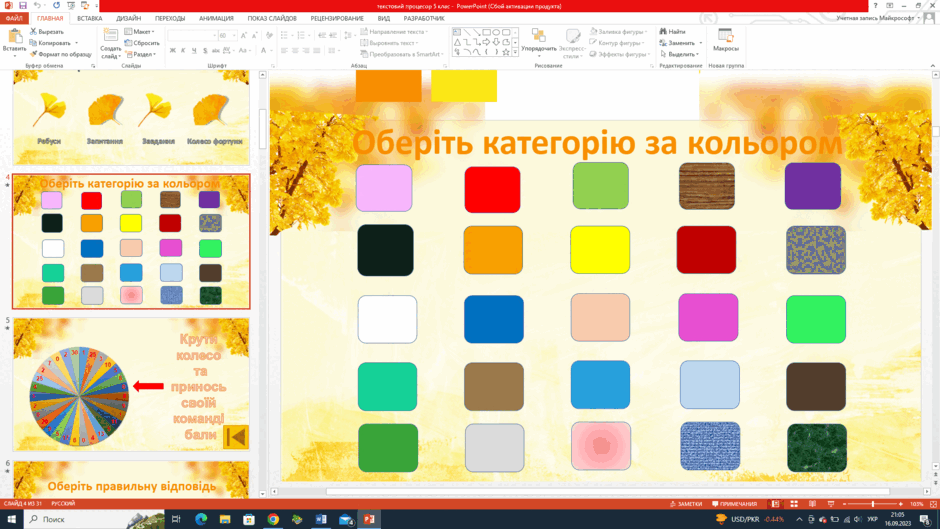Click the Undo arrow in title bar
Viewport: 940px width, 529px height.
tap(37, 5)
